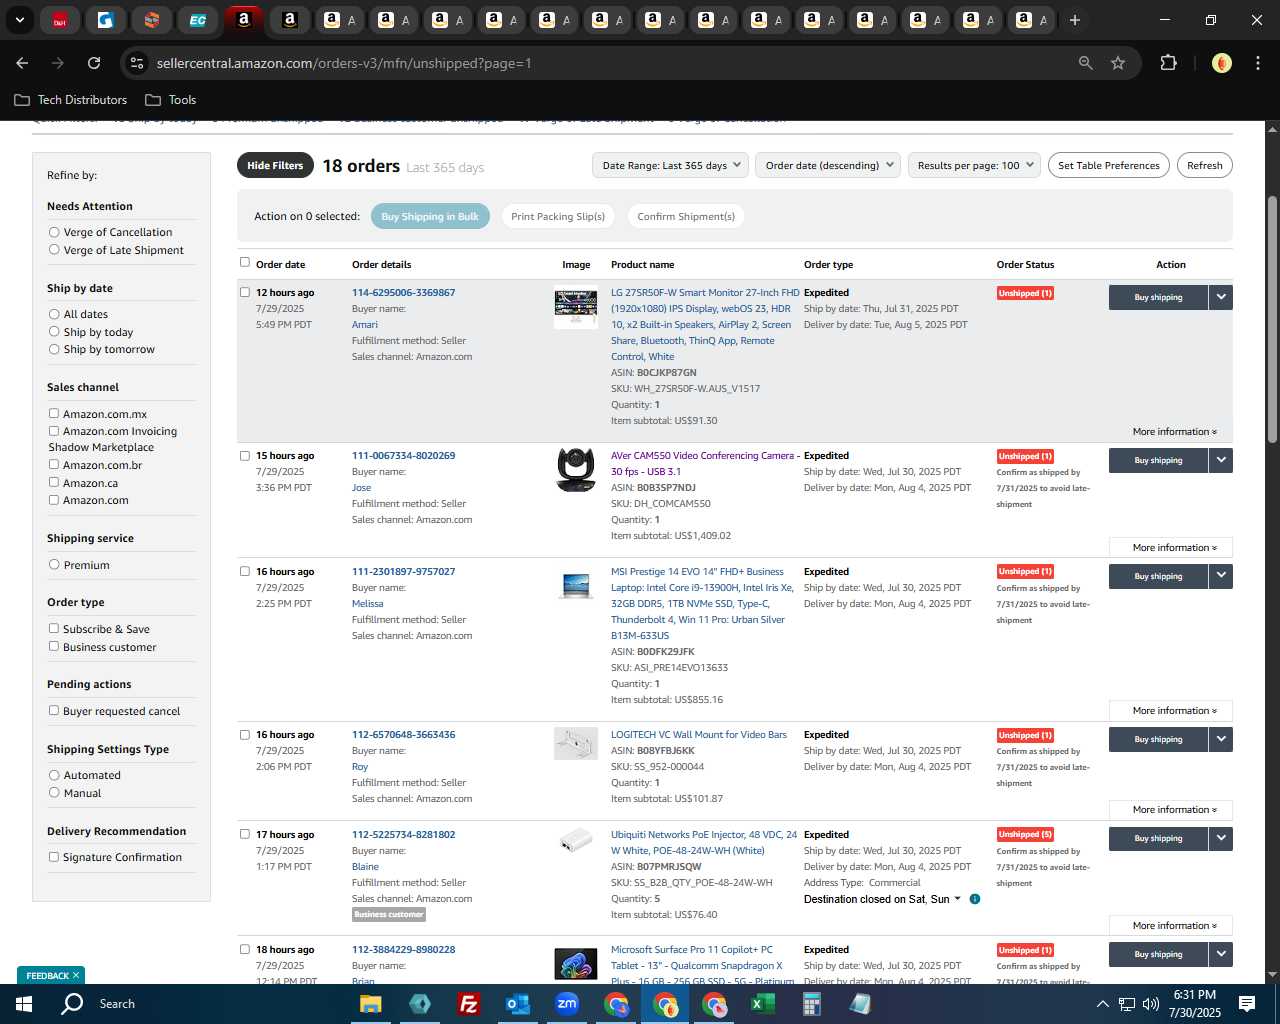
Task: Click the Hide Filters button
Action: click(275, 165)
